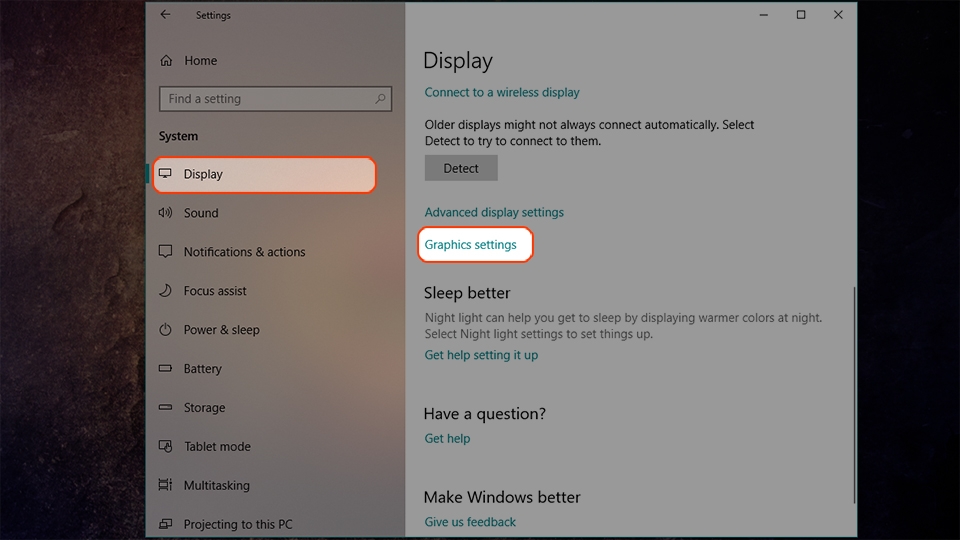This screenshot has height=540, width=960.
Task: Open Advanced display settings link
Action: (494, 212)
